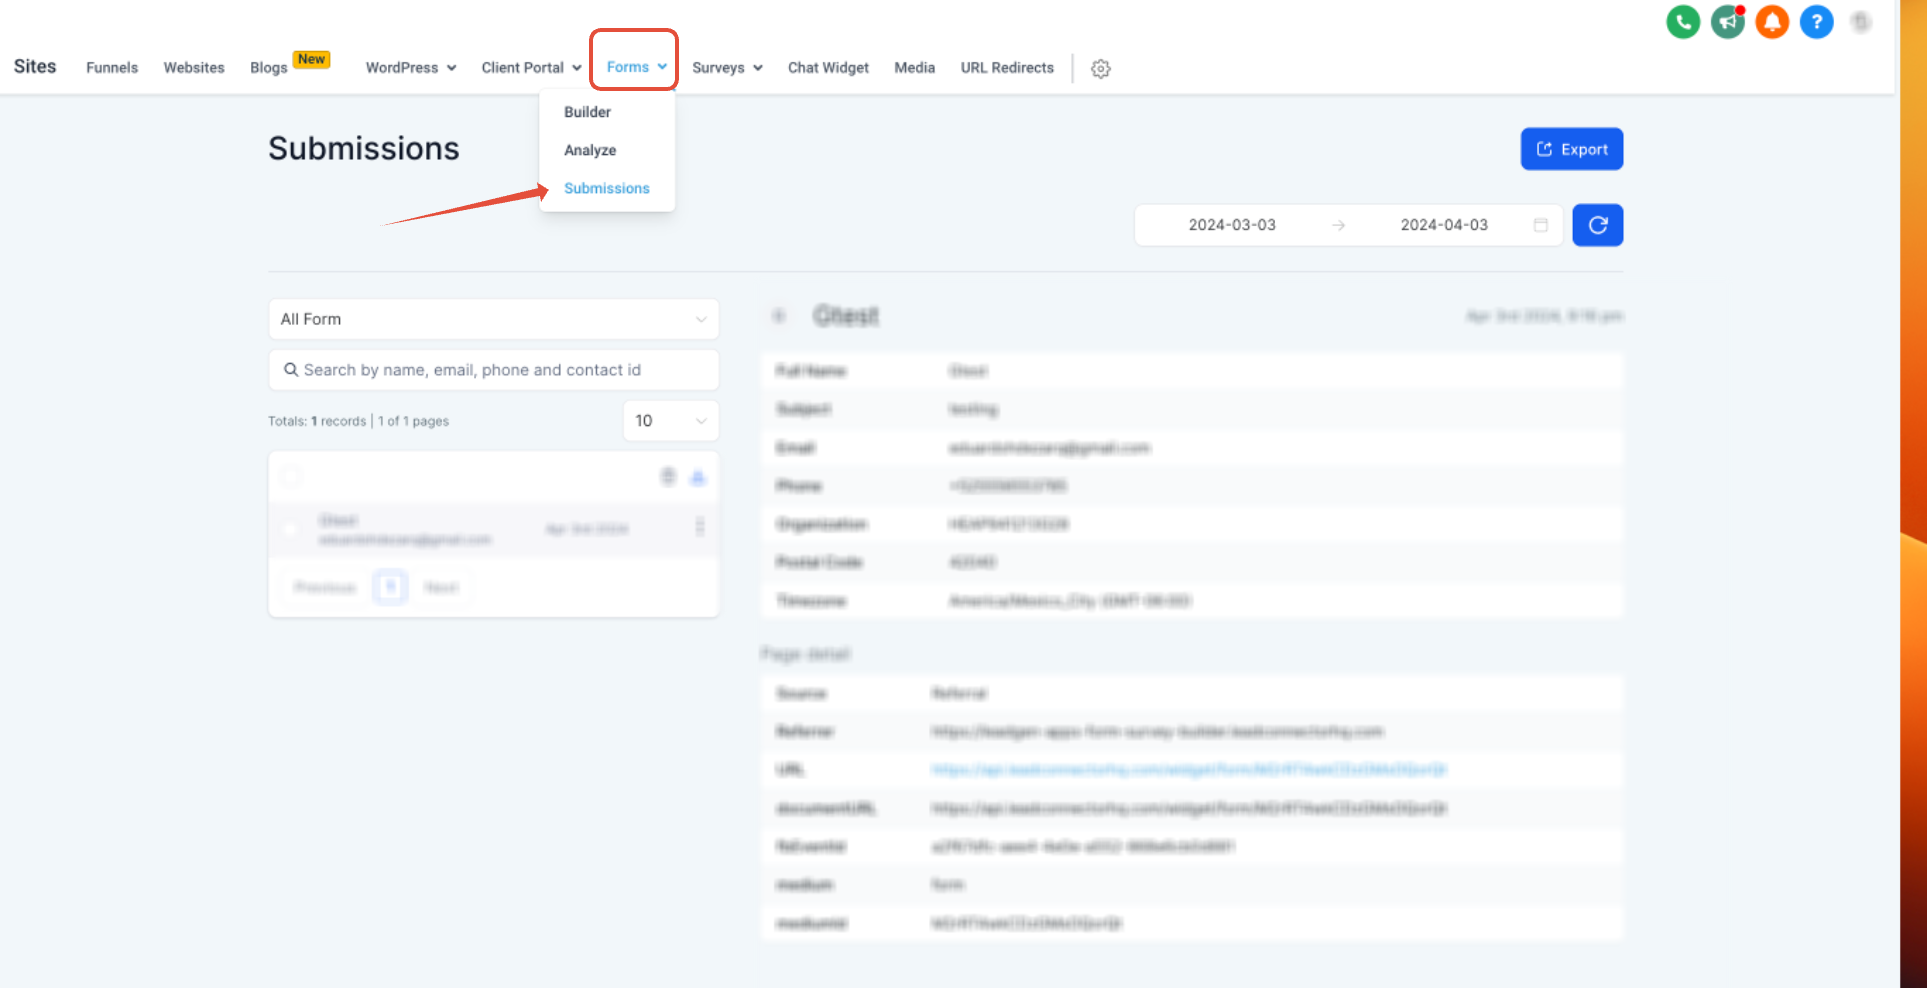This screenshot has width=1927, height=988.
Task: Open the green phone dialer icon
Action: point(1682,21)
